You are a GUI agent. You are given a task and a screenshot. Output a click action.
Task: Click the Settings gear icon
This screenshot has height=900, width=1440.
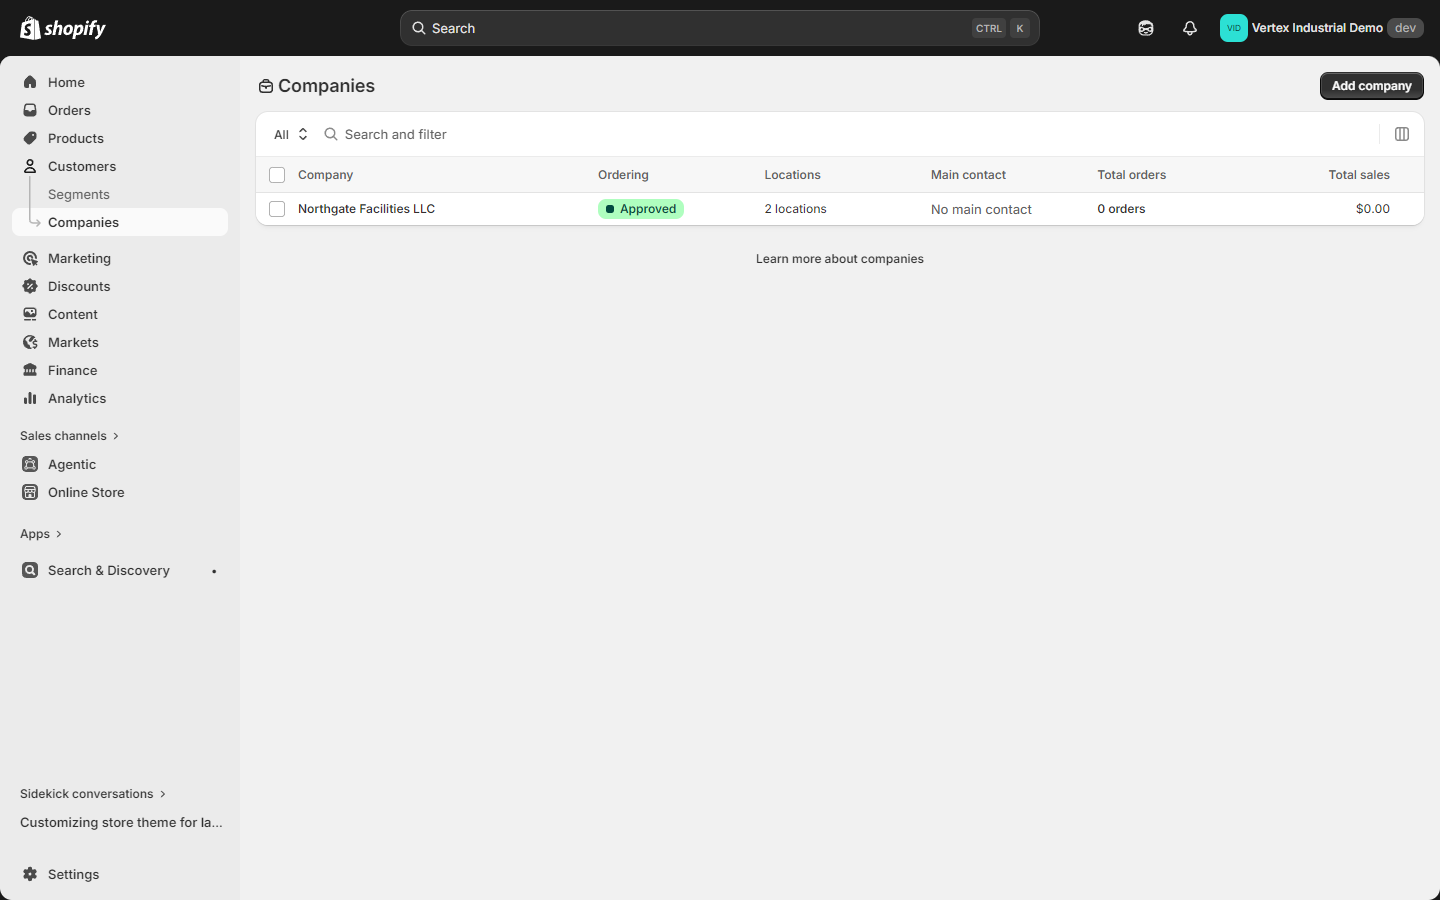30,874
